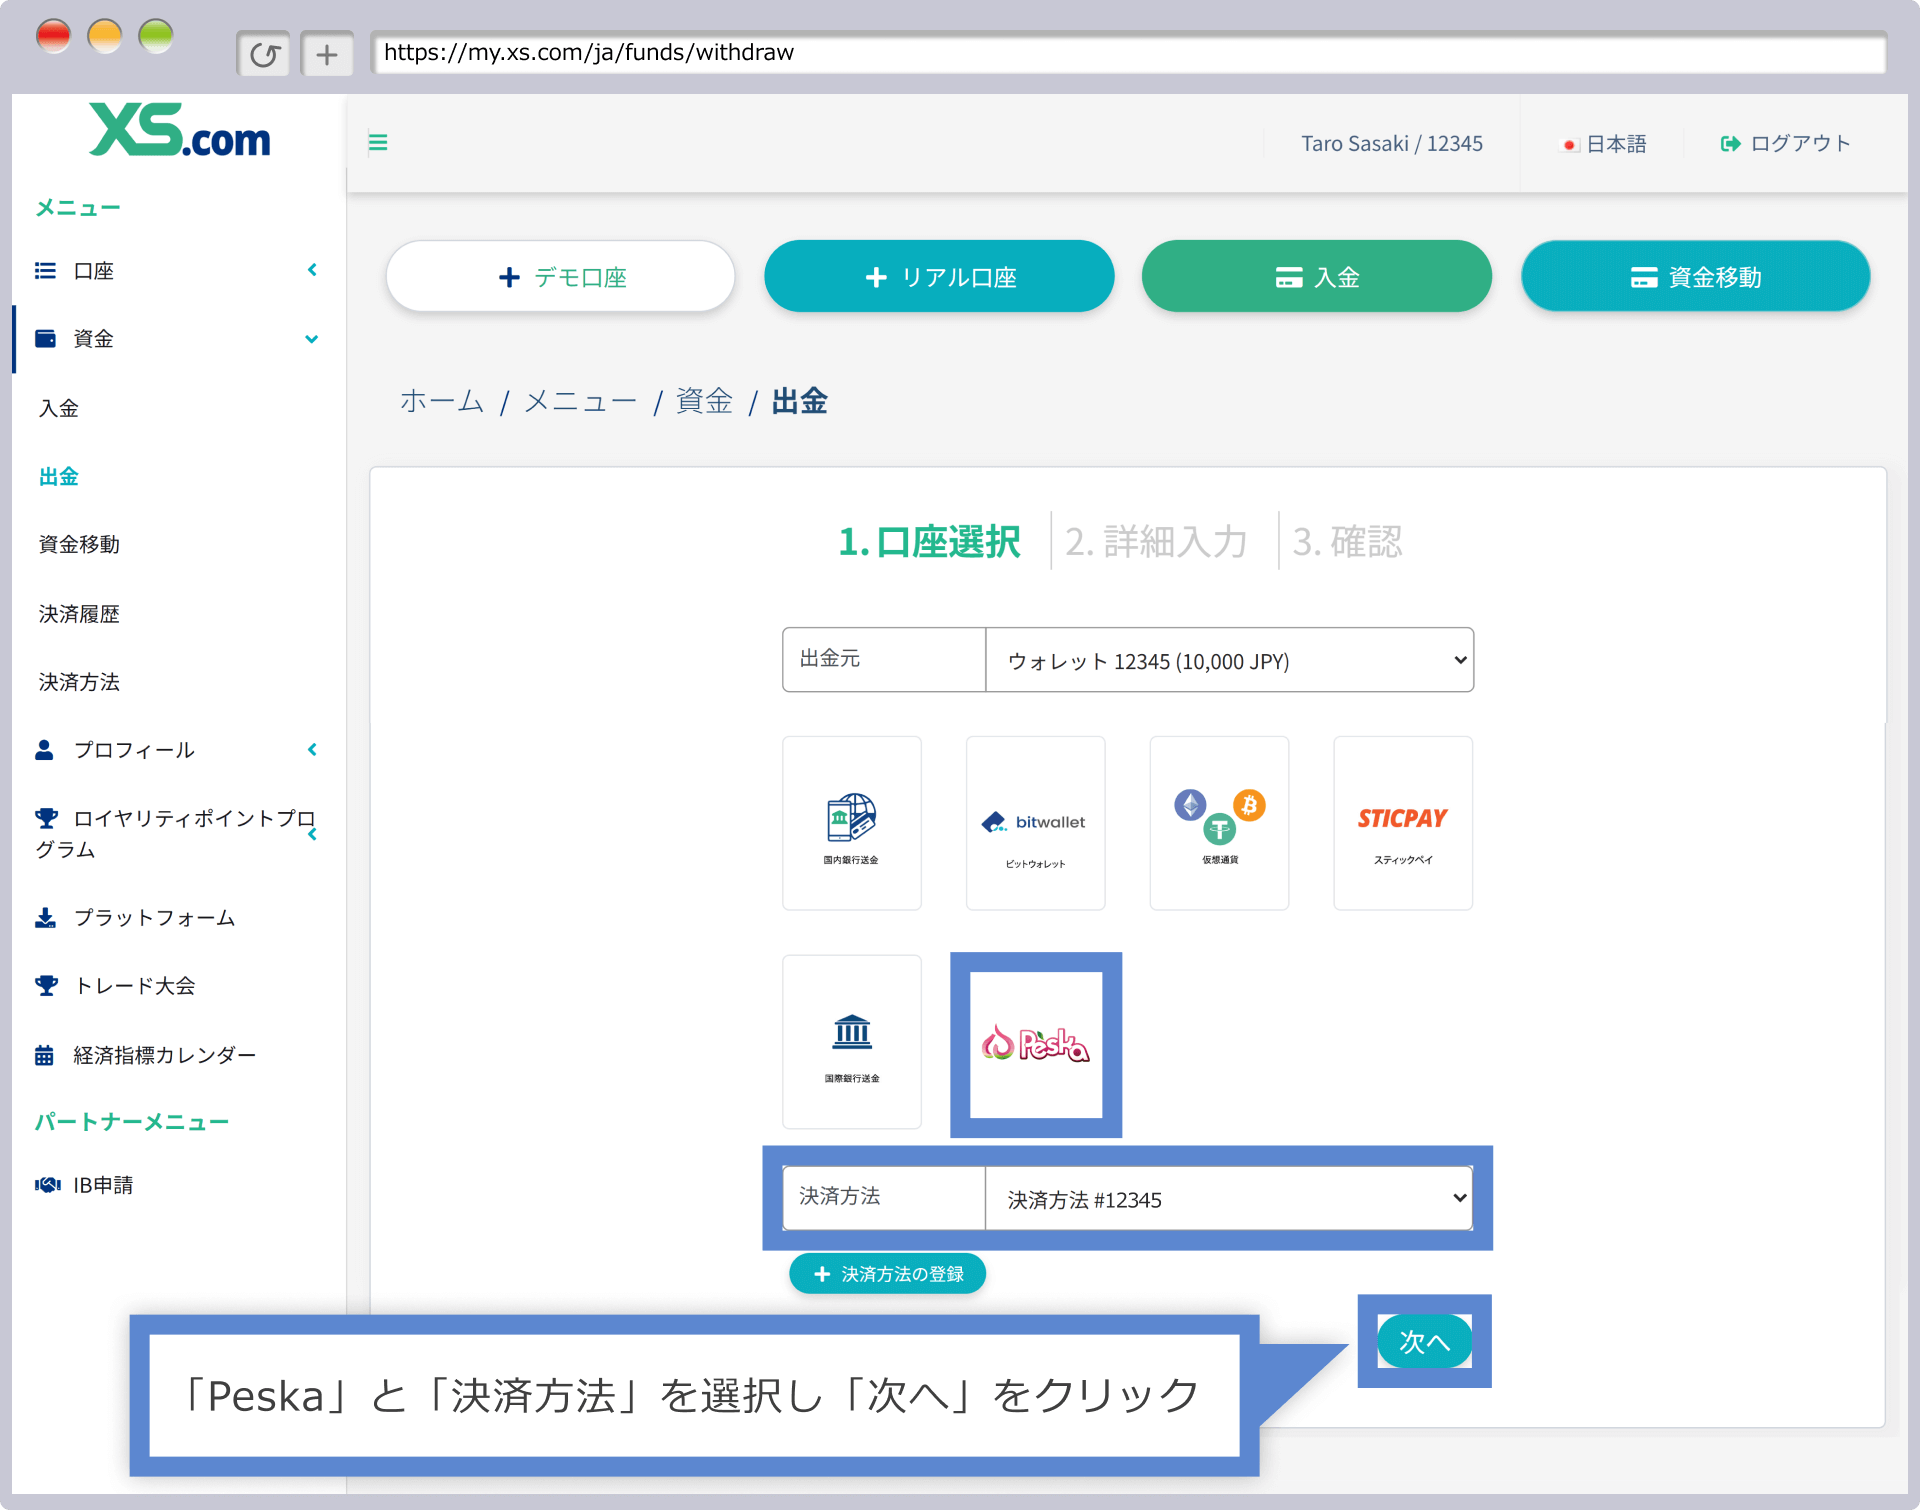Open トレード大会 menu item
The width and height of the screenshot is (1920, 1510).
pos(135,986)
